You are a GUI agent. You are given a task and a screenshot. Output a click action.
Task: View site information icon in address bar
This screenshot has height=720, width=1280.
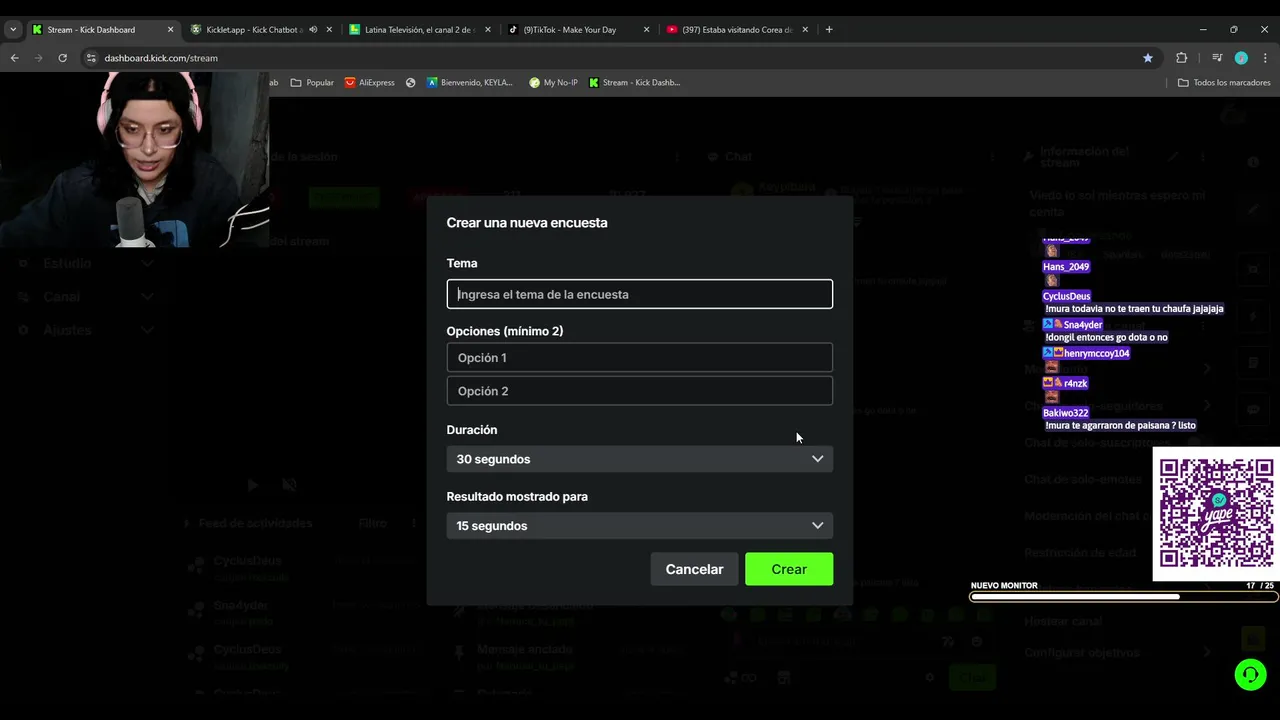[x=90, y=58]
